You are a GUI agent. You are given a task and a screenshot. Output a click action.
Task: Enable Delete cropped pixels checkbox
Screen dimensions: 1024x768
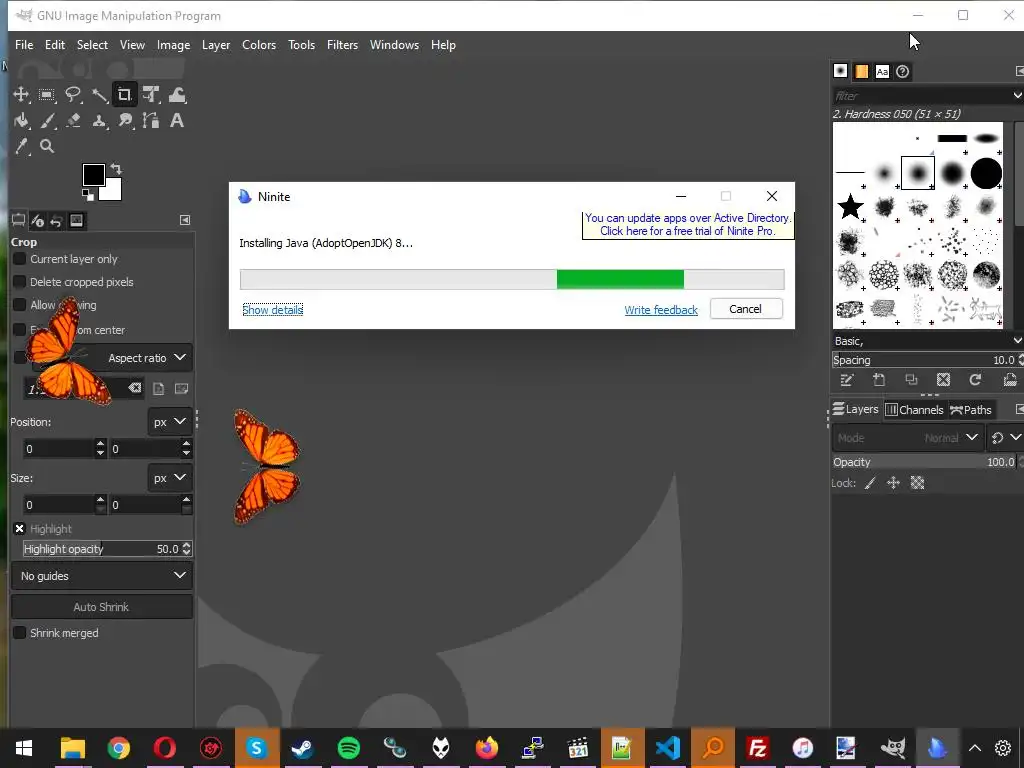(20, 282)
